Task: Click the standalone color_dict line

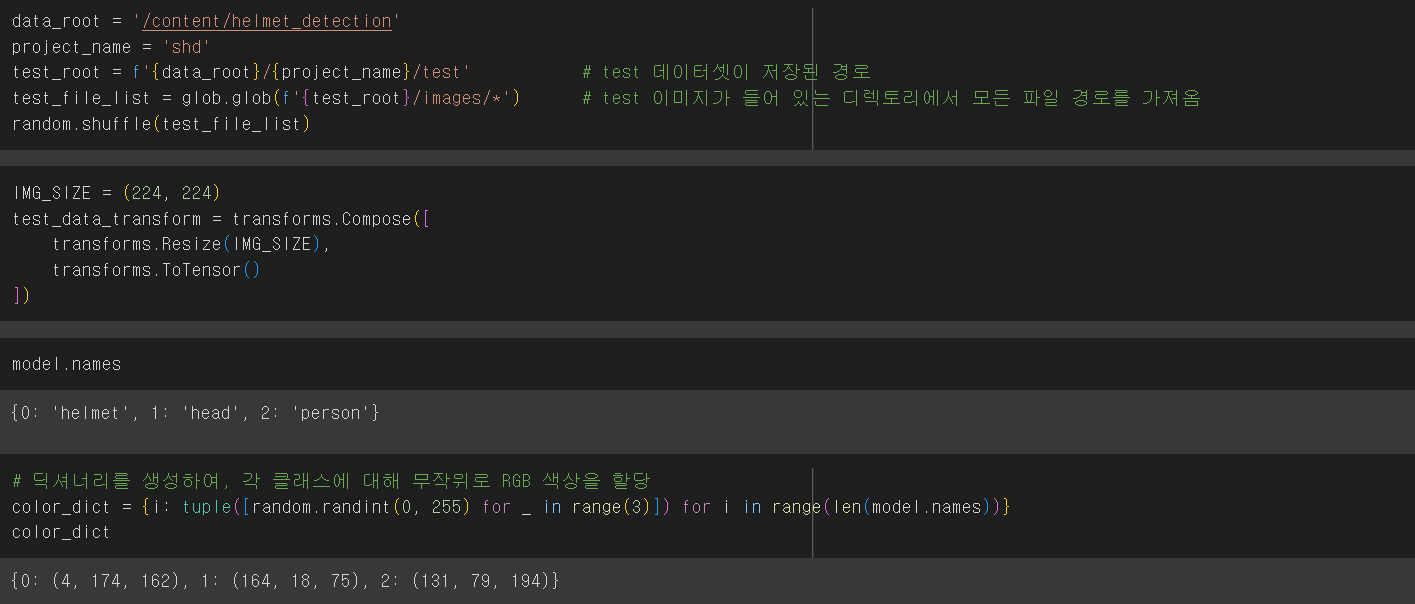Action: (61, 533)
